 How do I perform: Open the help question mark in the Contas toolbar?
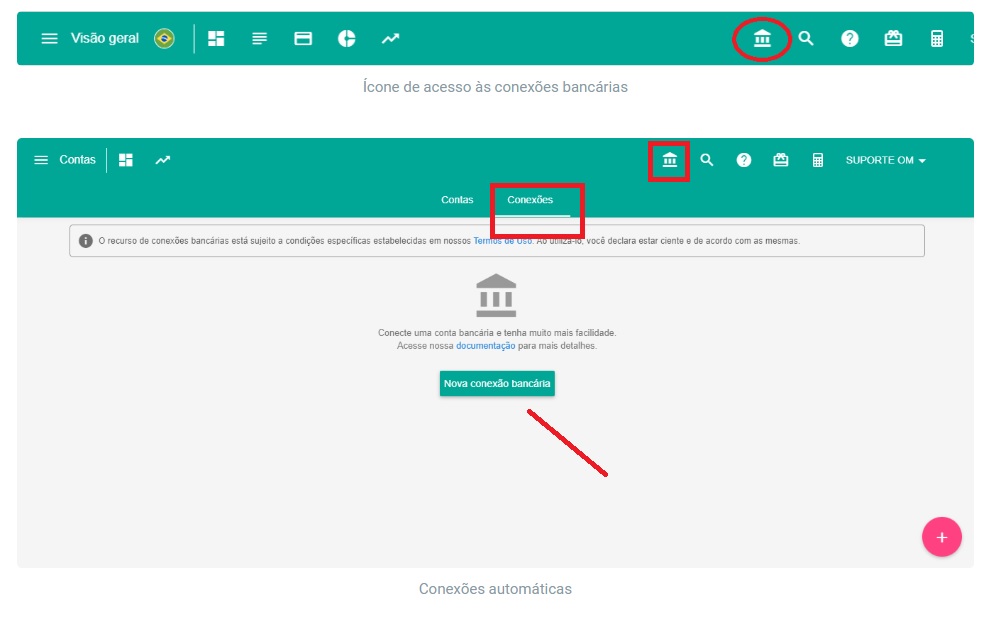[744, 160]
